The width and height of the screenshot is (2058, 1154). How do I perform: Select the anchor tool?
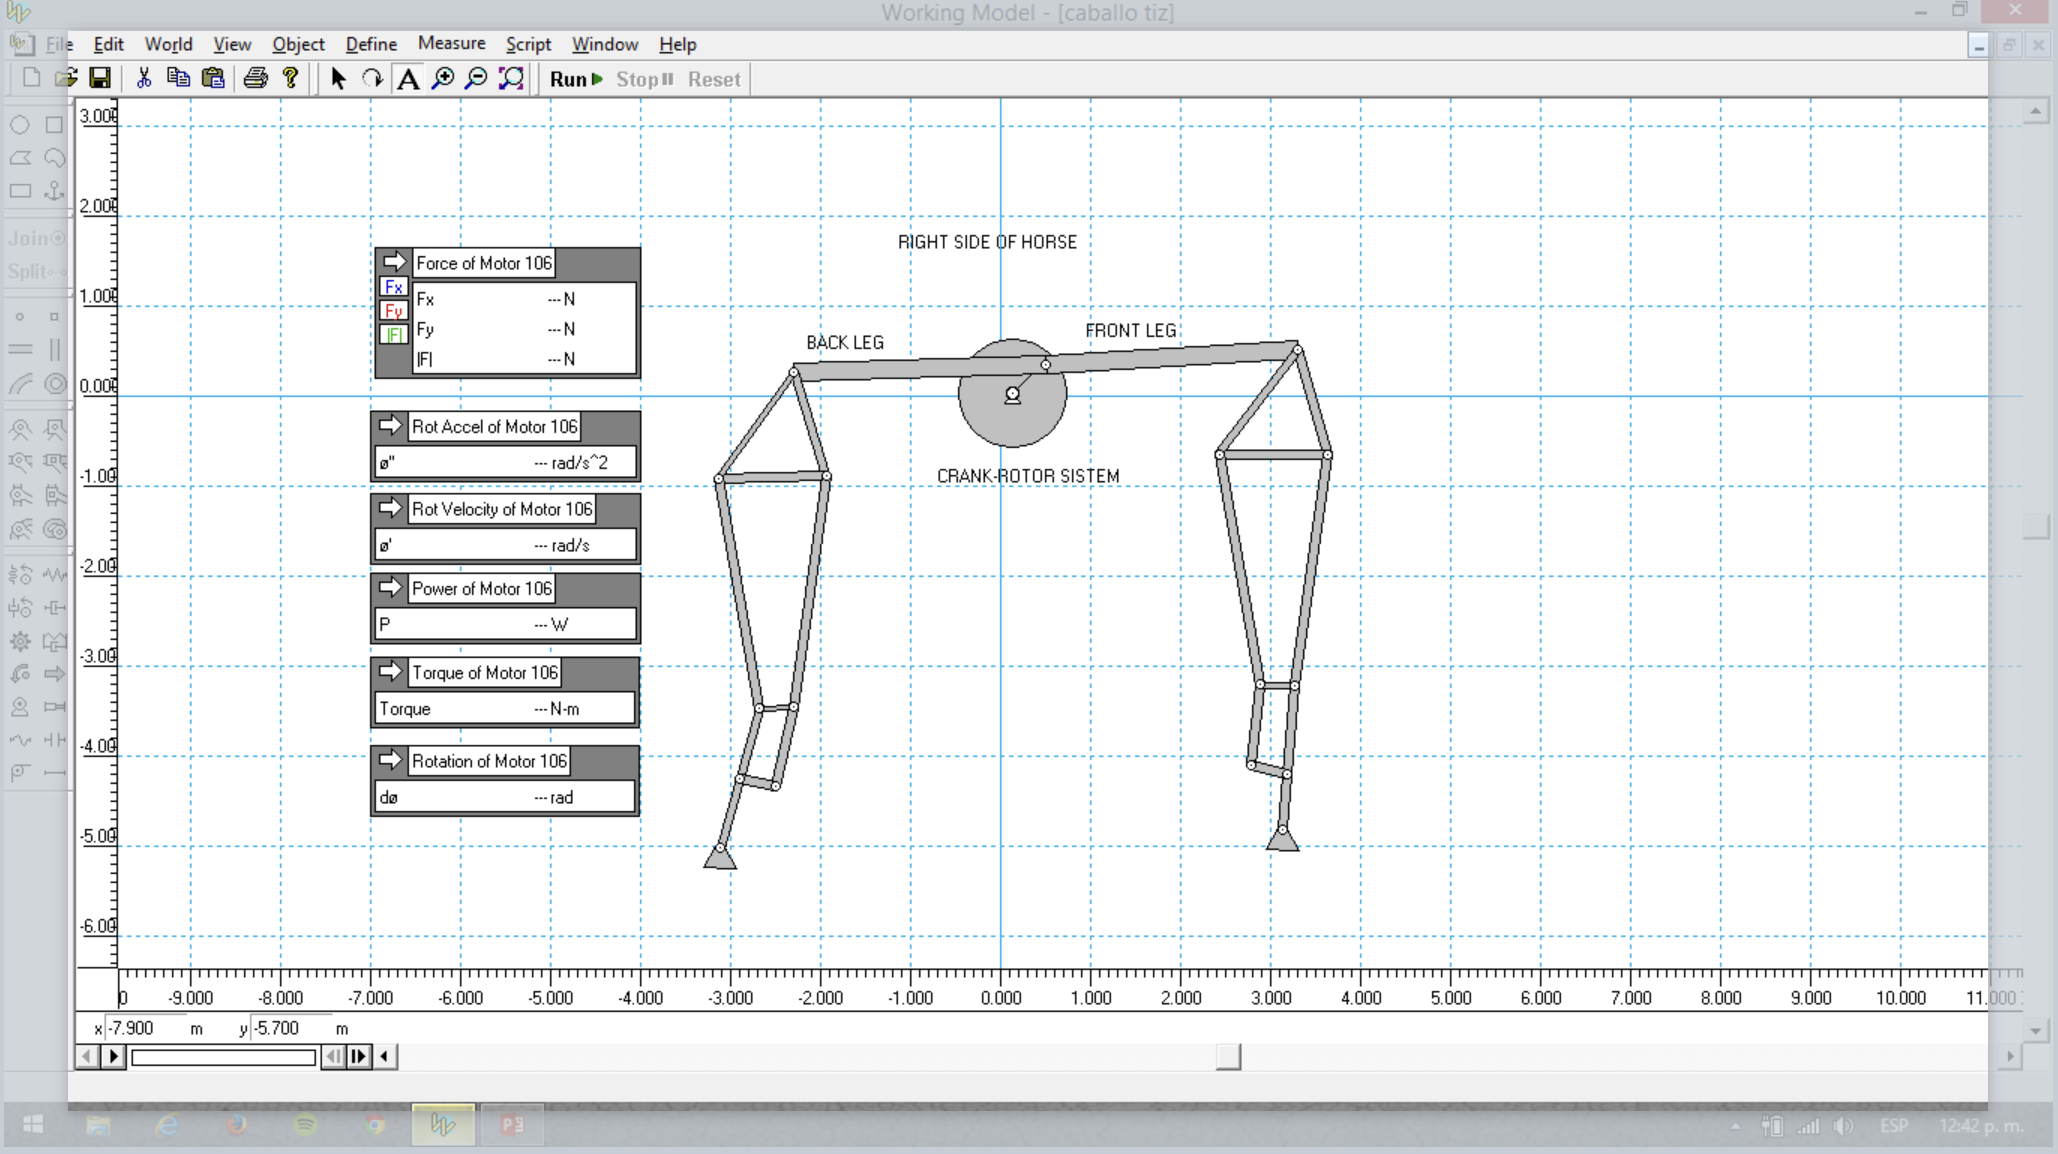click(54, 190)
